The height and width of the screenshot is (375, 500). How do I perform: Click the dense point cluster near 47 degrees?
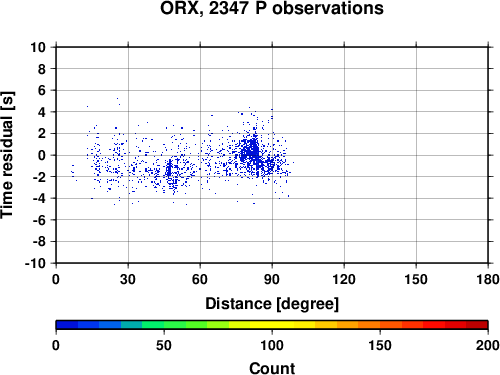pyautogui.click(x=169, y=169)
